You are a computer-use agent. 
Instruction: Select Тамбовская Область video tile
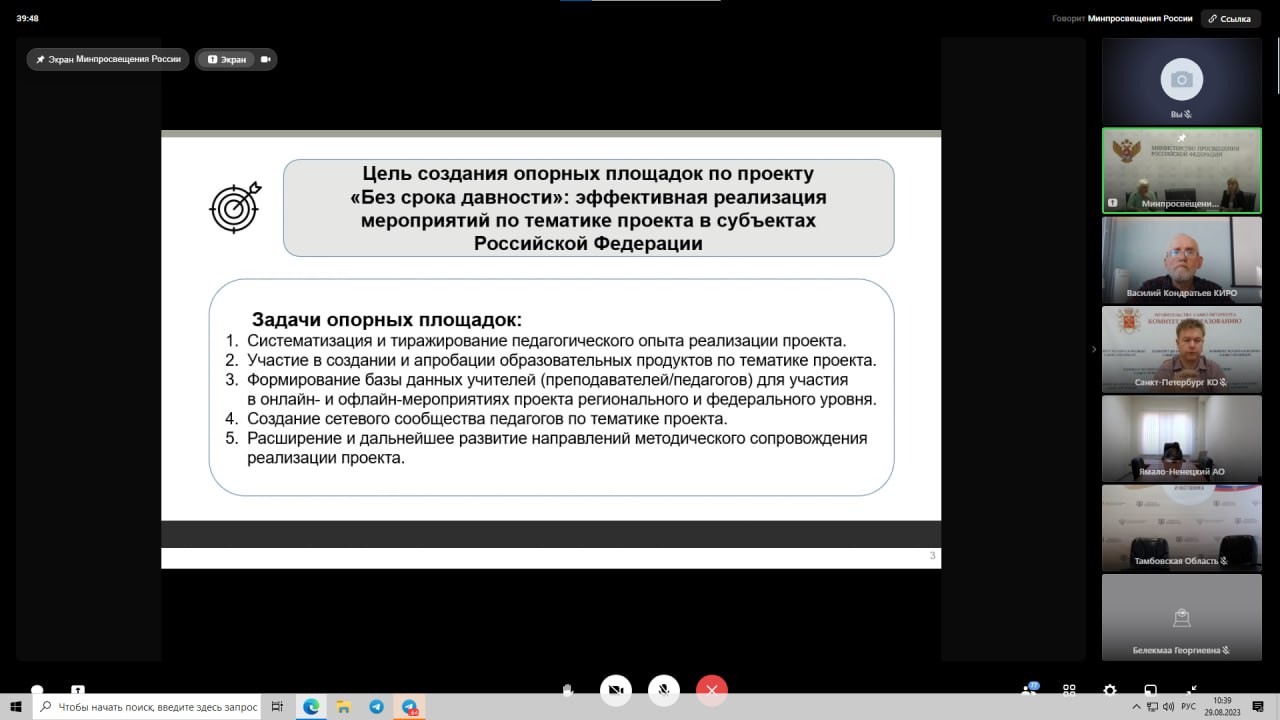pyautogui.click(x=1181, y=528)
